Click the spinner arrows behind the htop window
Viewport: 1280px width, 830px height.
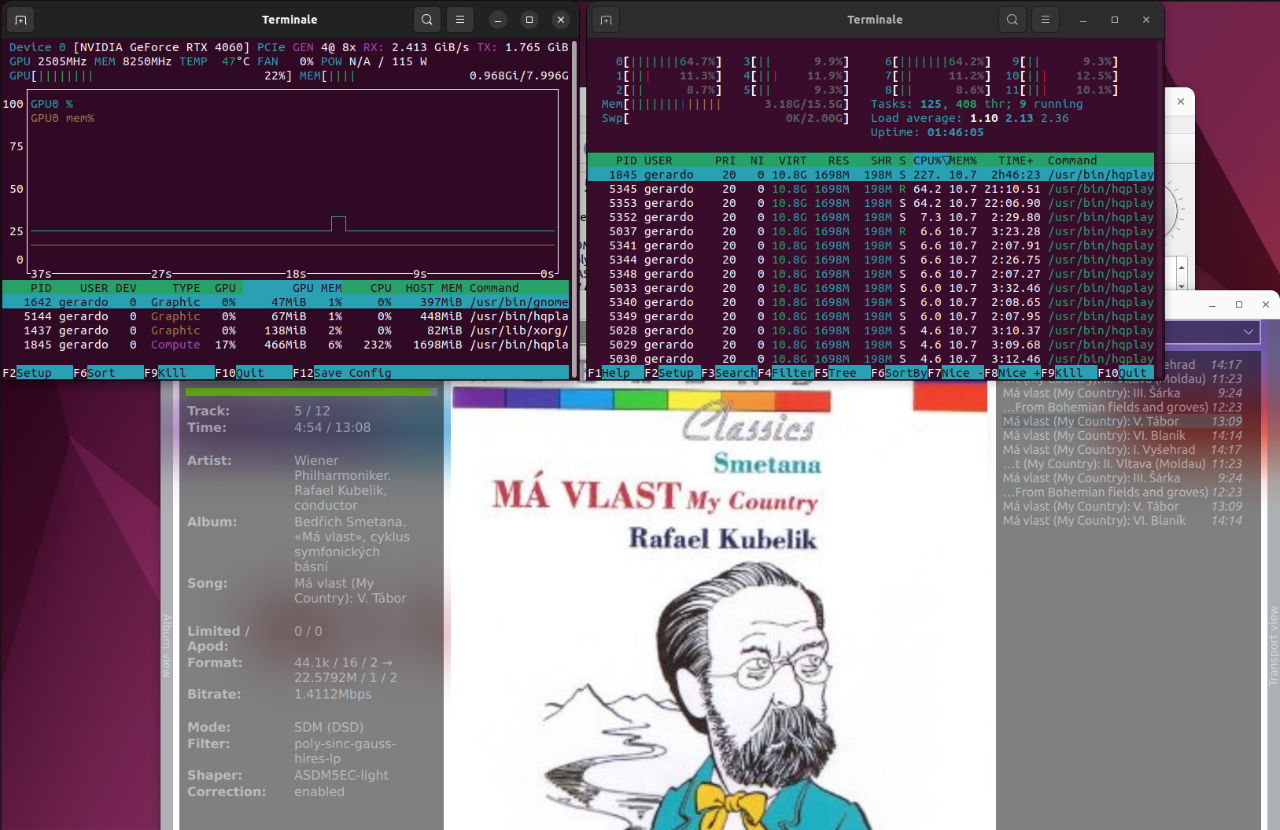tap(1181, 271)
